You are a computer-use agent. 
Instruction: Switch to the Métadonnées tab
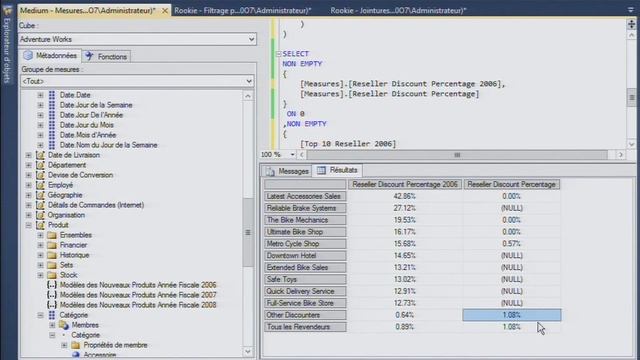[51, 56]
